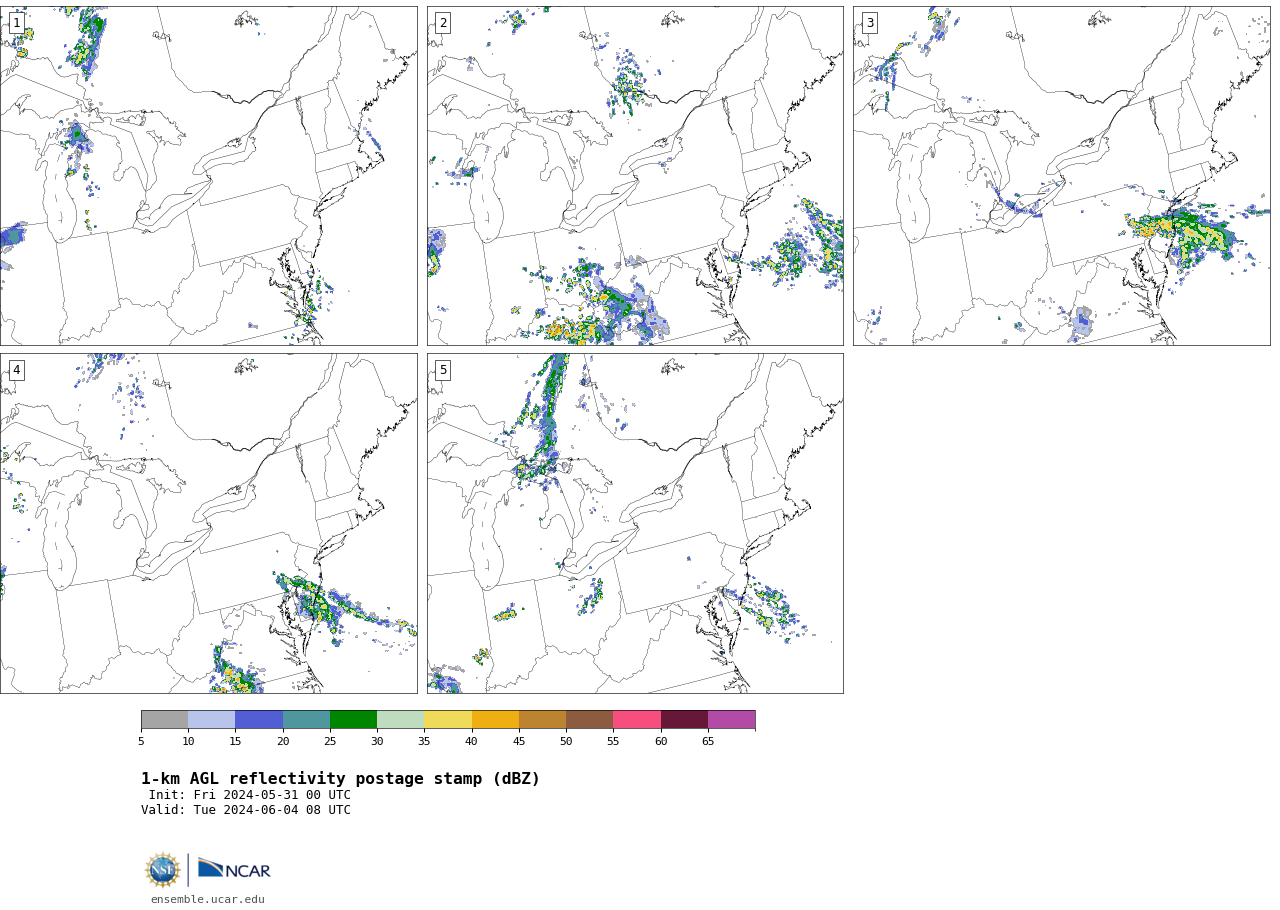The image size is (1280, 910).
Task: Select the maroon 60-65 dBZ swatch
Action: (684, 720)
